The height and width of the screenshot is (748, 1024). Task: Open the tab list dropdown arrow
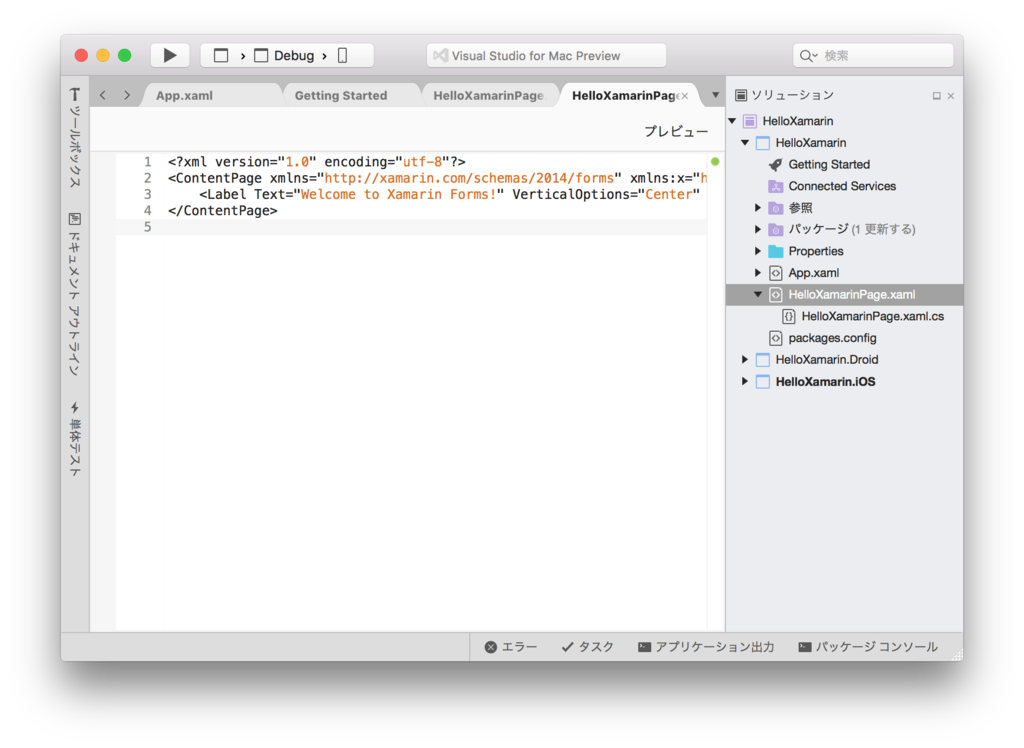(x=715, y=95)
